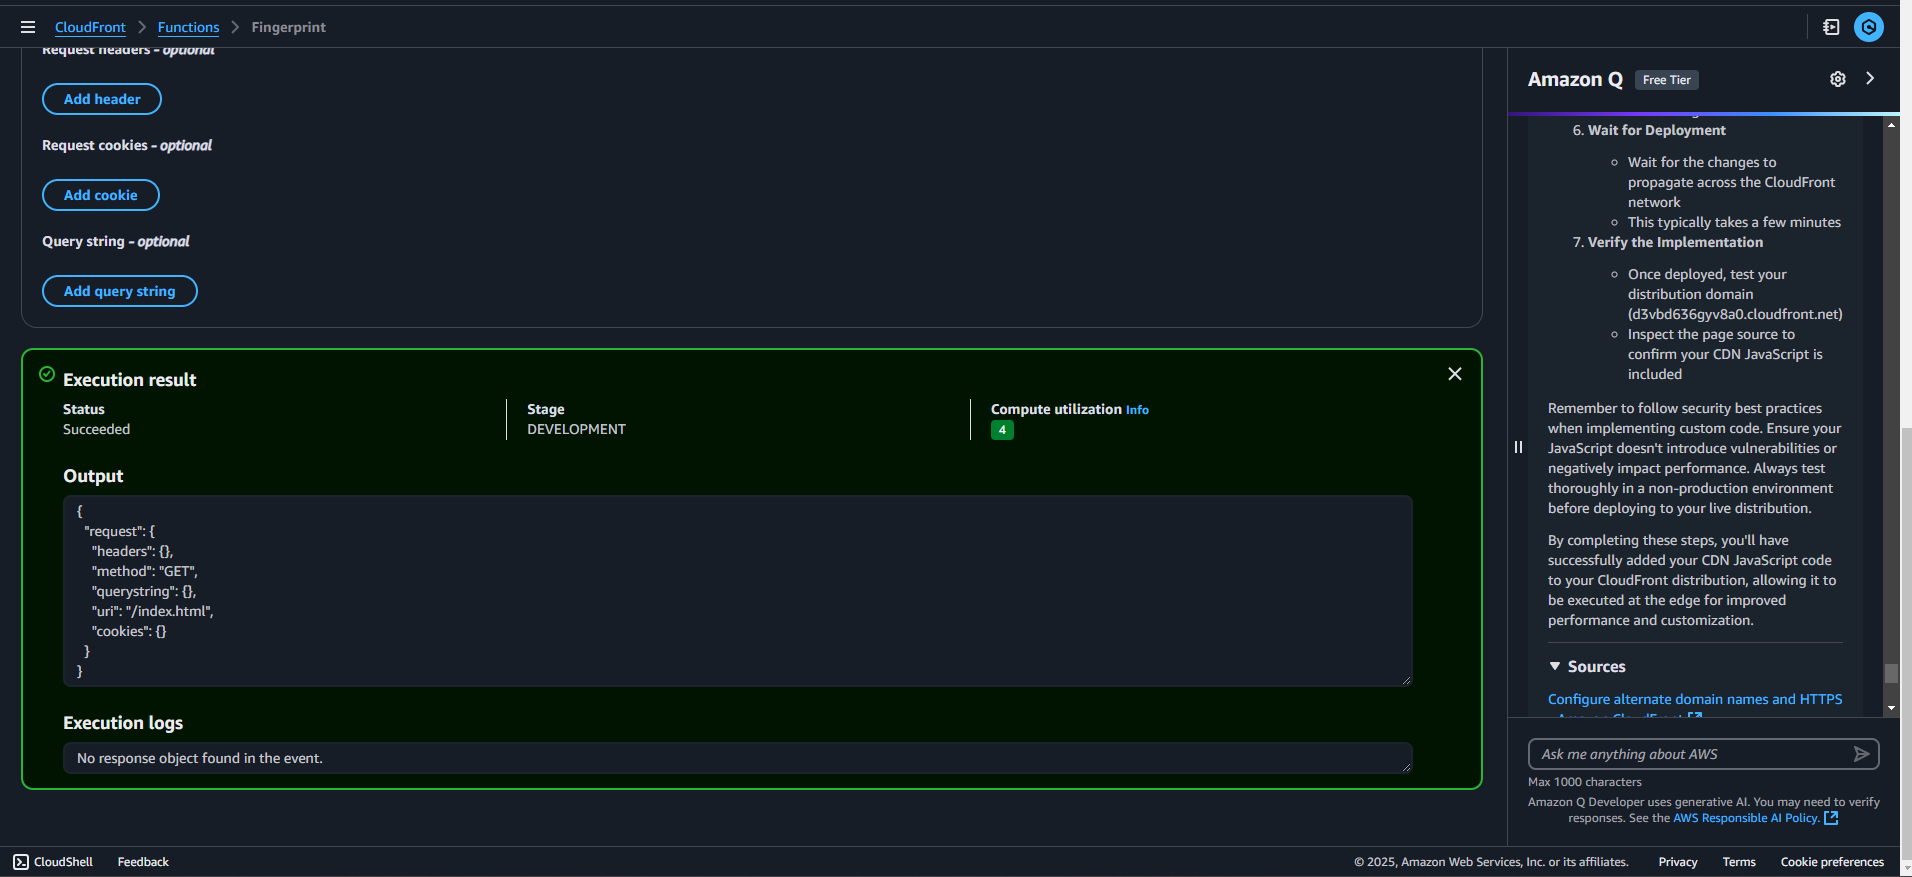1912x877 pixels.
Task: Open AWS Responsible AI Policy link
Action: tap(1746, 818)
